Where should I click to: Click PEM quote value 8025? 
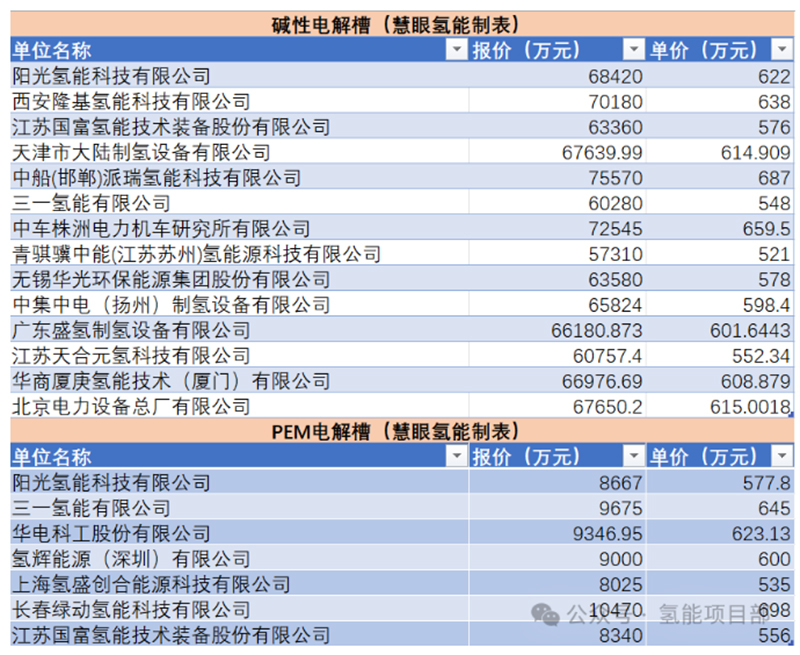coord(620,585)
